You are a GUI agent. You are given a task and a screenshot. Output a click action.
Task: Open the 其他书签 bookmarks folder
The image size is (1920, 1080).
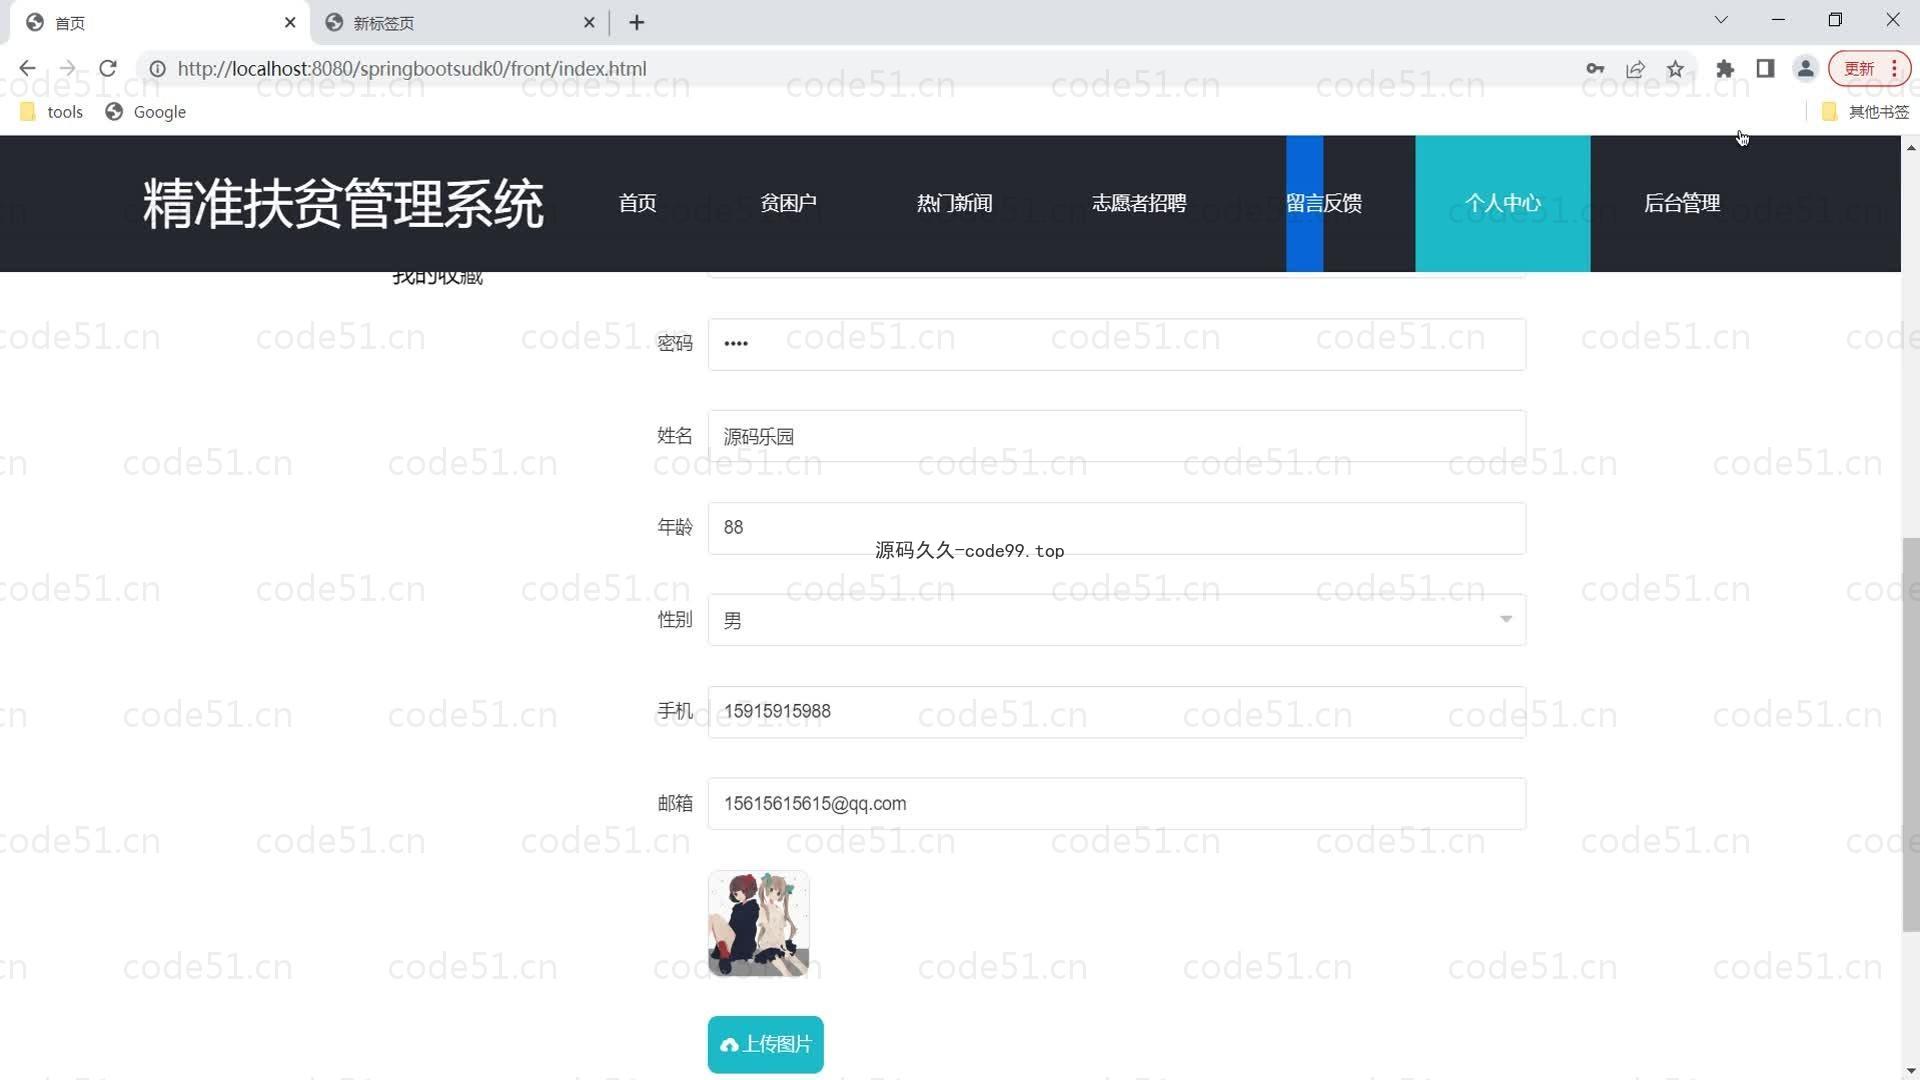point(1865,112)
